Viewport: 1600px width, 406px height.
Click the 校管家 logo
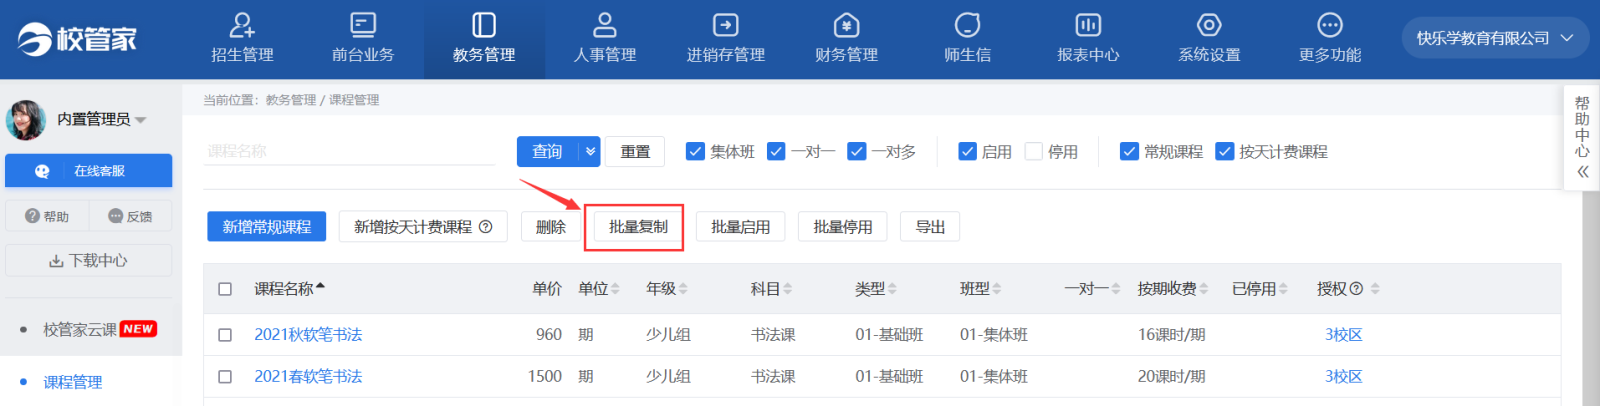click(77, 39)
